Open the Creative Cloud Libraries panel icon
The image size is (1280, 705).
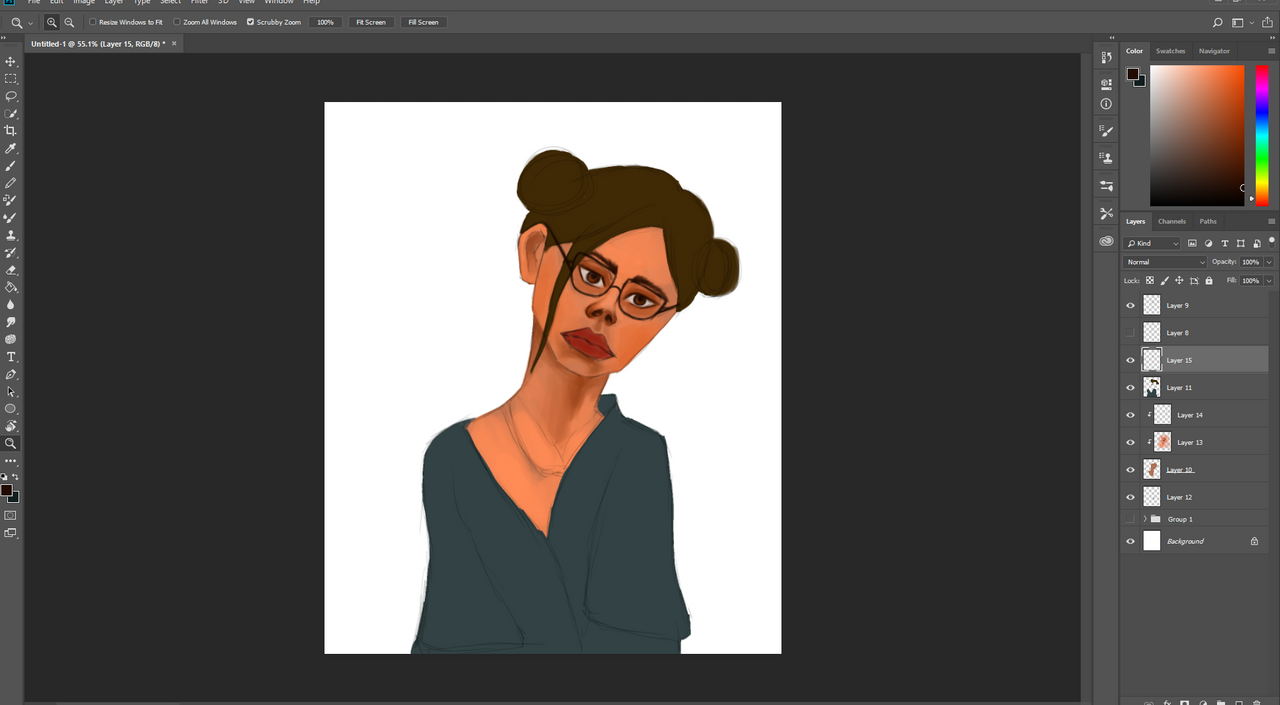[1106, 241]
